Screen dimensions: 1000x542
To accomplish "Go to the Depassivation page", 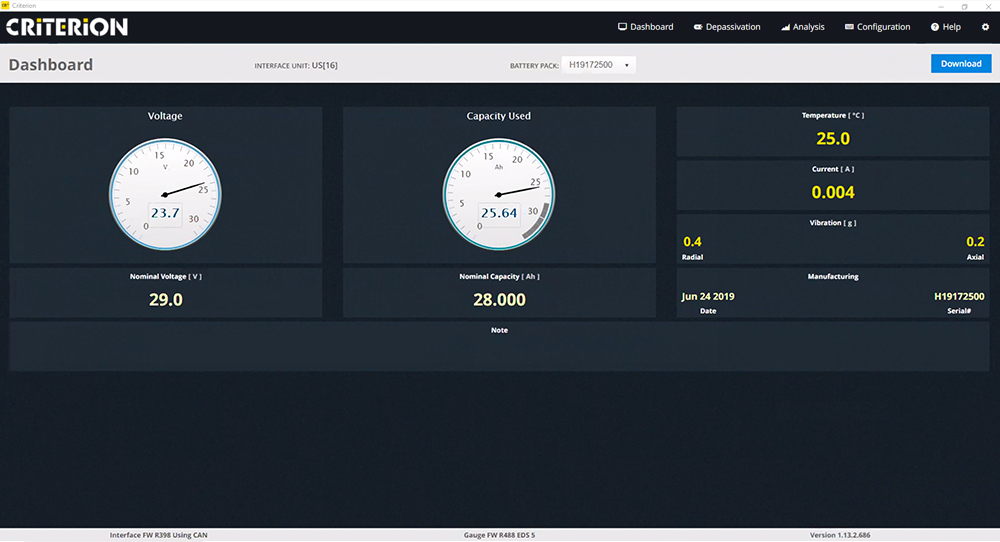I will (726, 27).
